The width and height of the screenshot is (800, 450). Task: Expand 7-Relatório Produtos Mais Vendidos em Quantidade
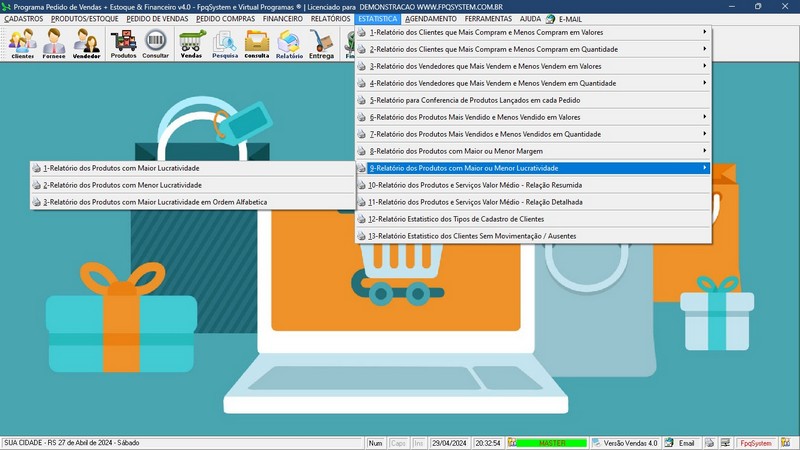533,134
